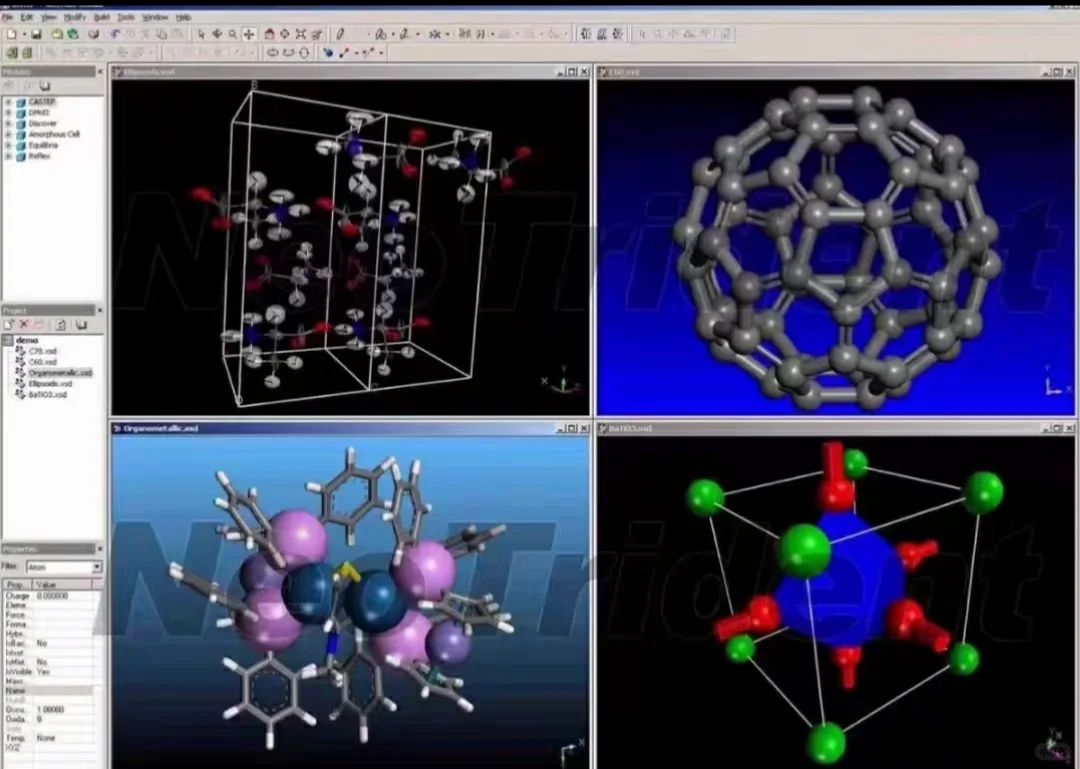Click the Undo icon
This screenshot has width=1080, height=769.
coord(113,34)
